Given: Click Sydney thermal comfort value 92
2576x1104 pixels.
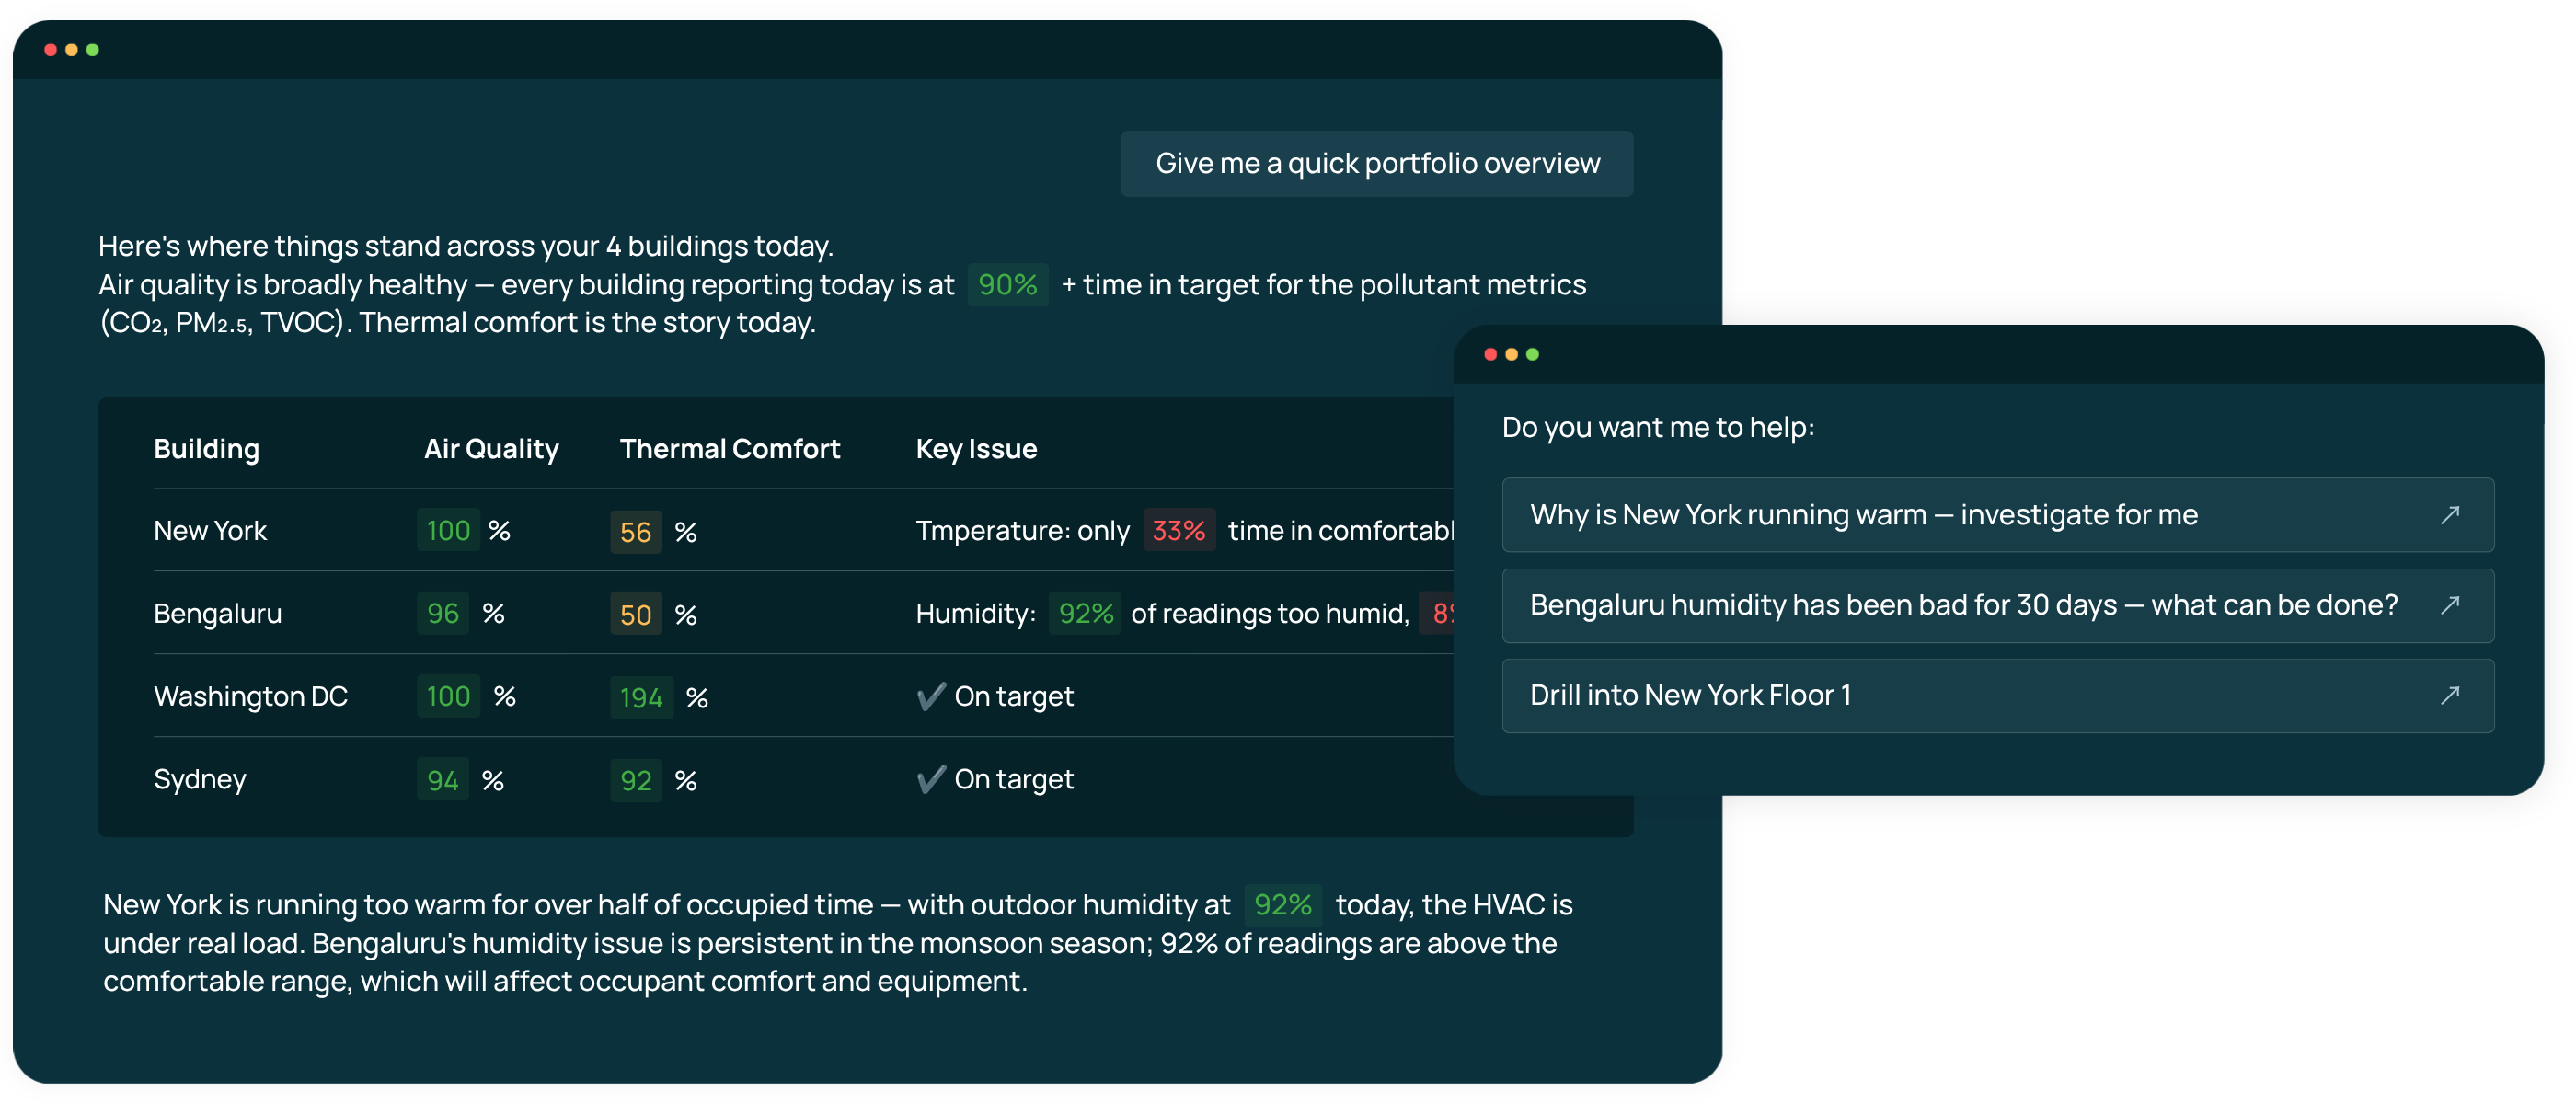Looking at the screenshot, I should pos(636,780).
